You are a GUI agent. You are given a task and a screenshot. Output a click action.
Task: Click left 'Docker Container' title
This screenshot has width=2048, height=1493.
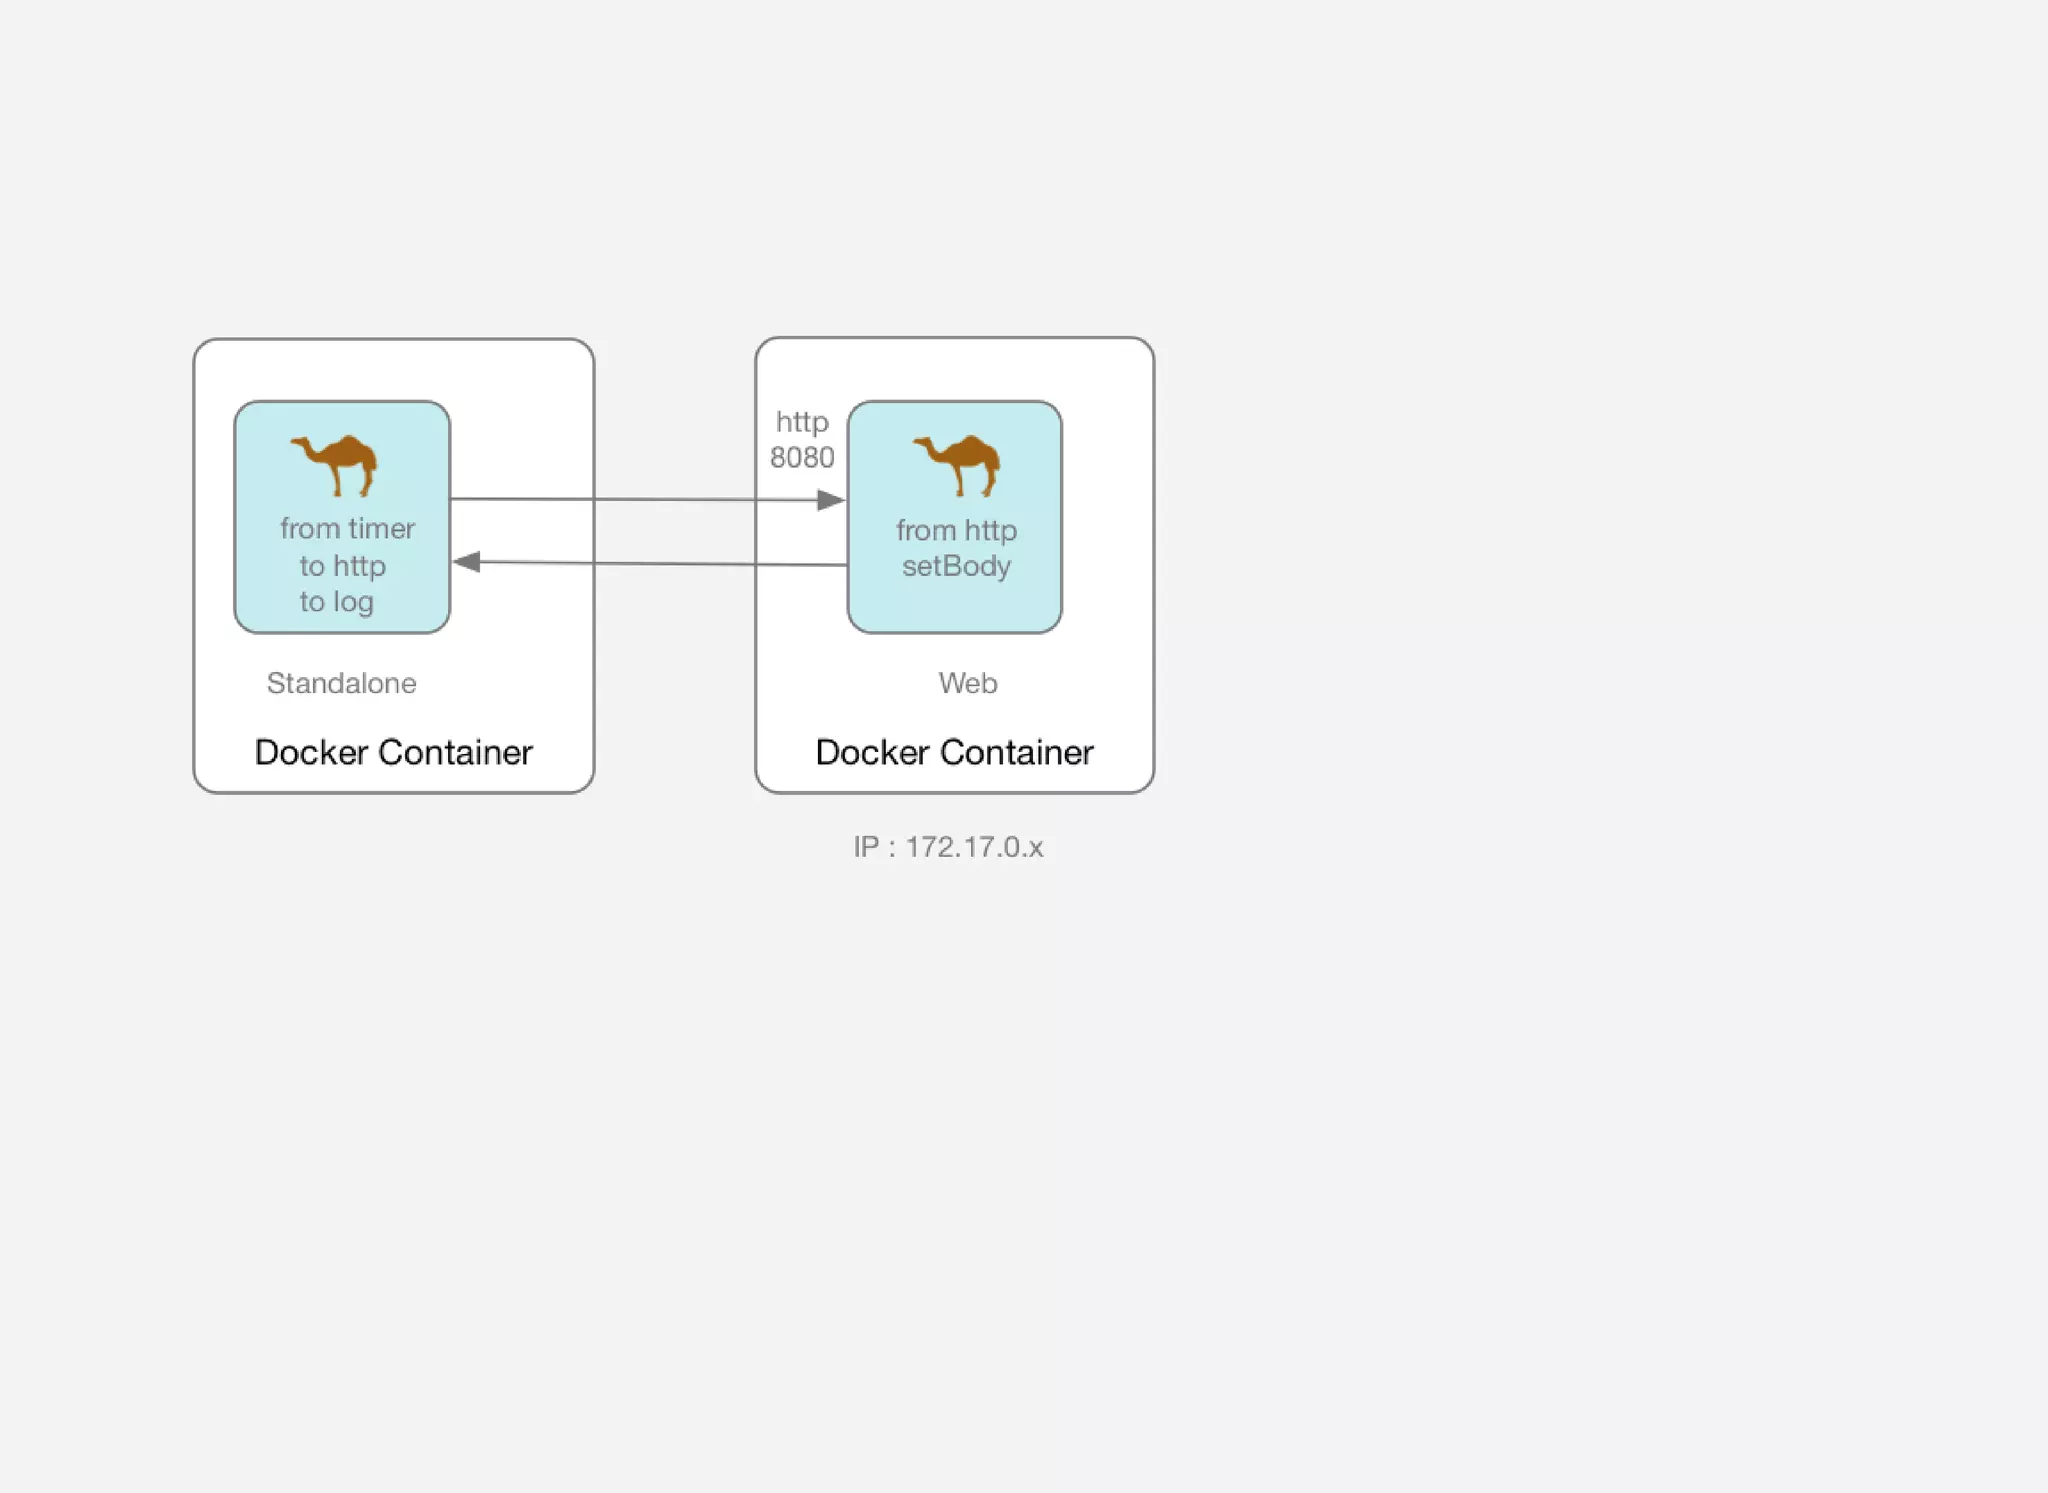[x=393, y=752]
